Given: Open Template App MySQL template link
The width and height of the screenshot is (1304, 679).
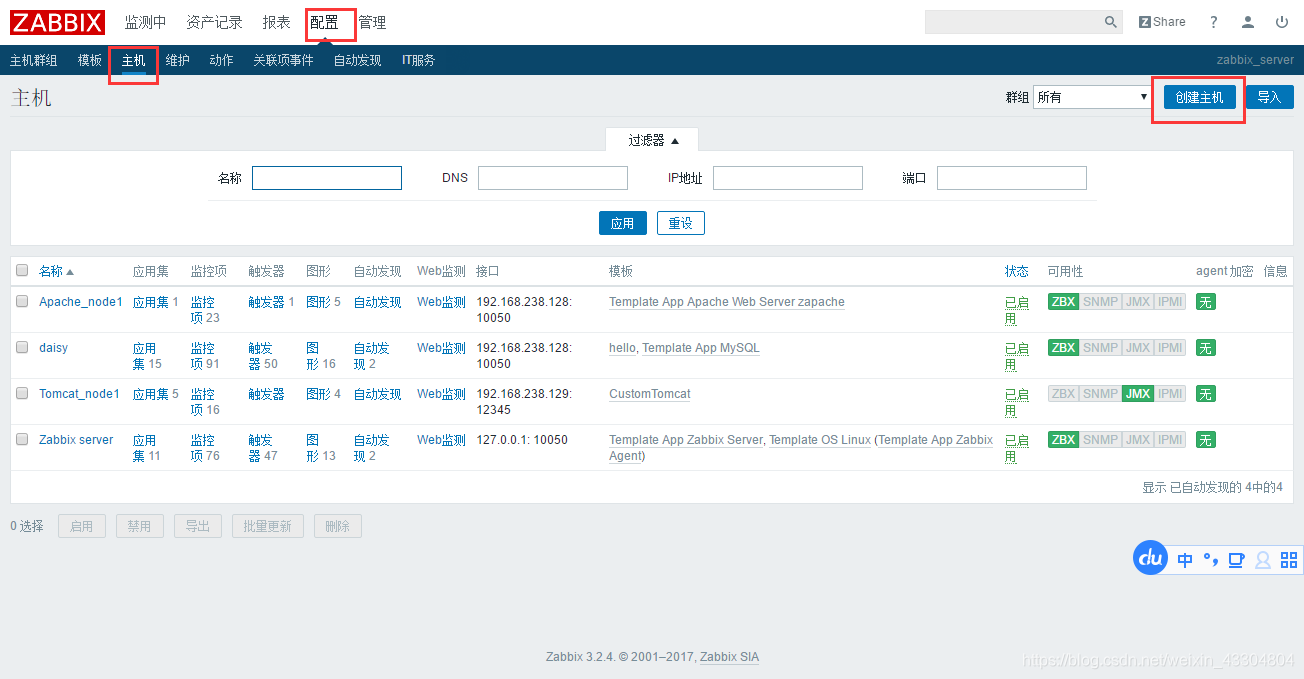Looking at the screenshot, I should 701,348.
